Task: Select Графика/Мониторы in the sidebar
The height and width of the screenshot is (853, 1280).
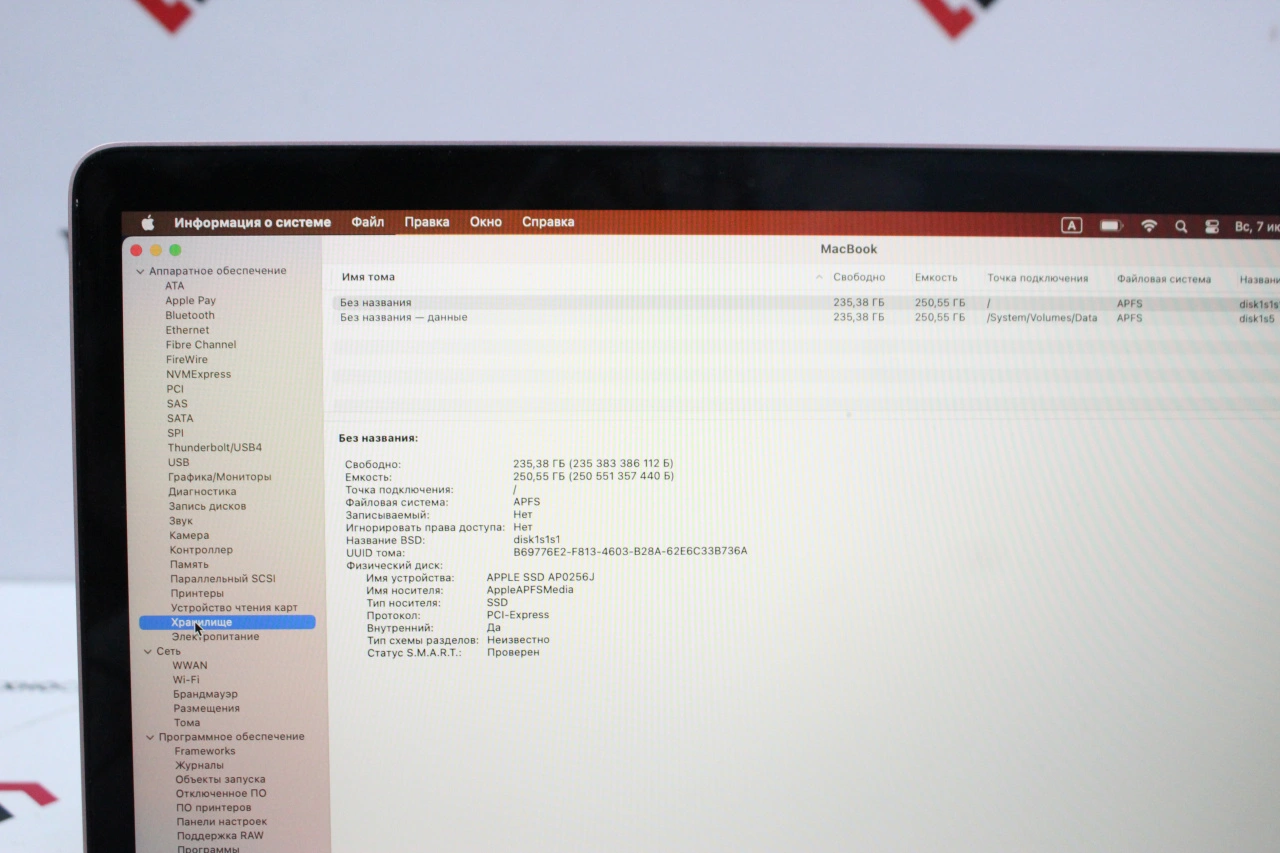Action: pos(220,477)
